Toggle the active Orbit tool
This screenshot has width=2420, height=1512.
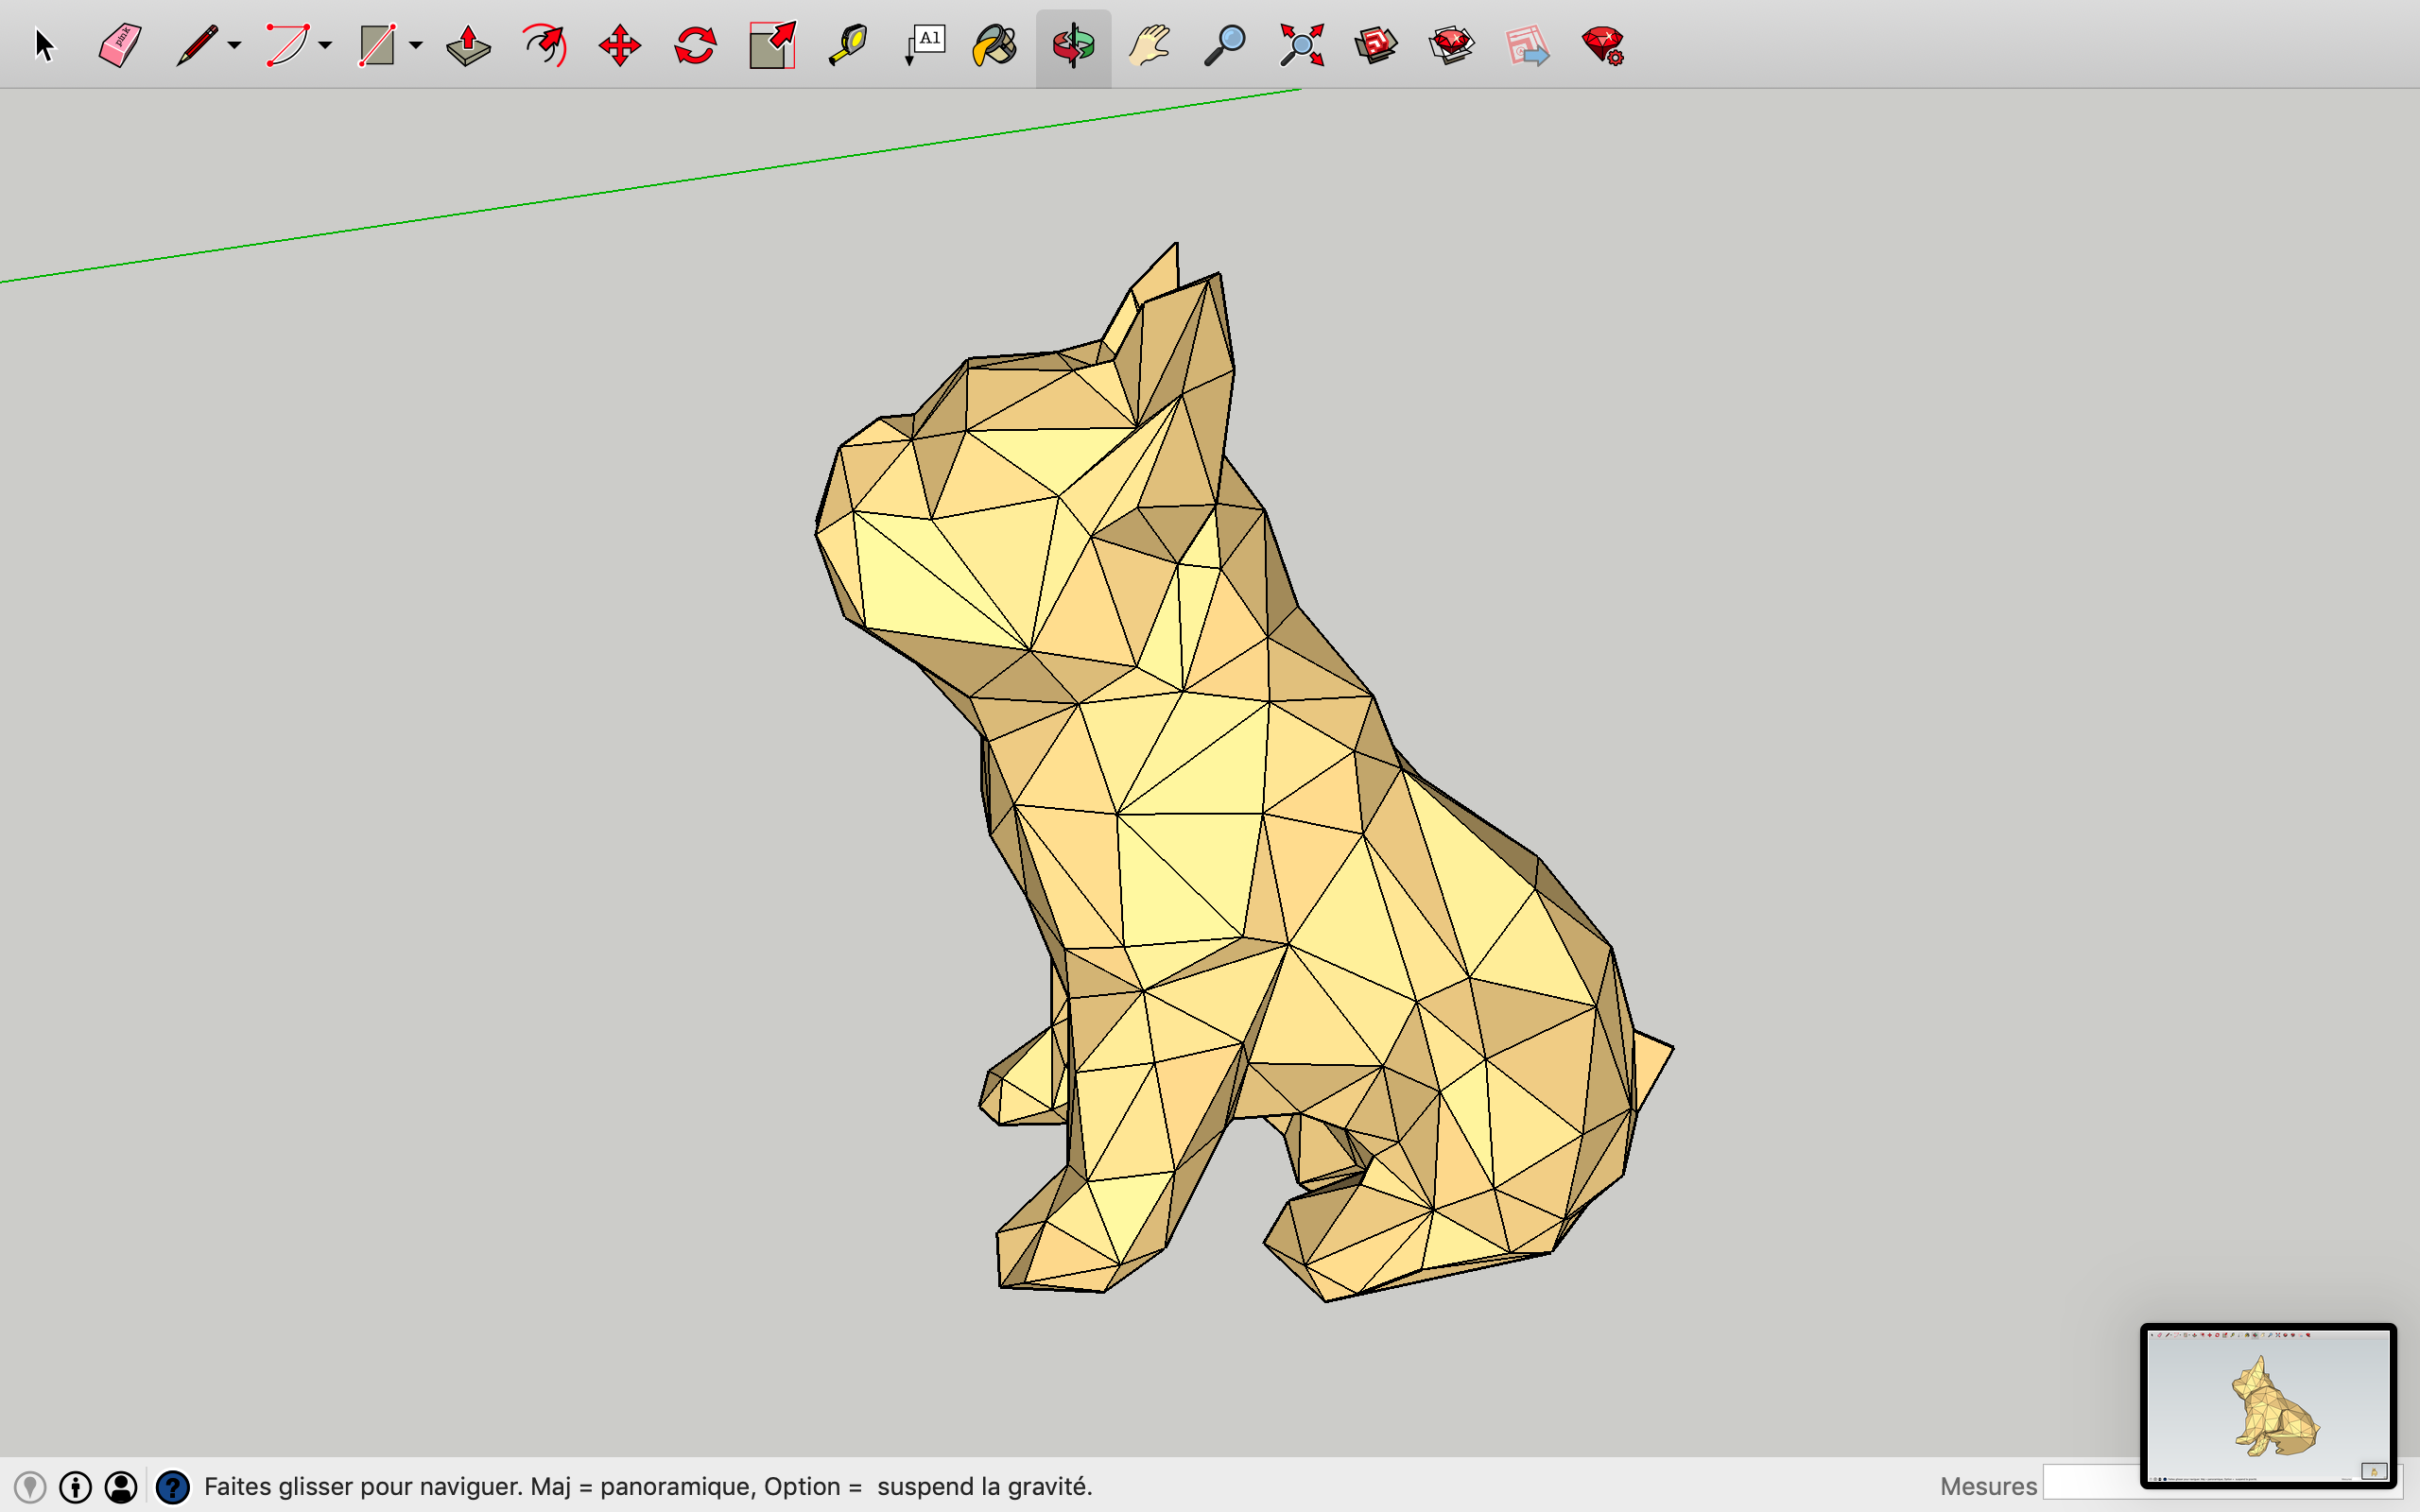[x=1073, y=46]
